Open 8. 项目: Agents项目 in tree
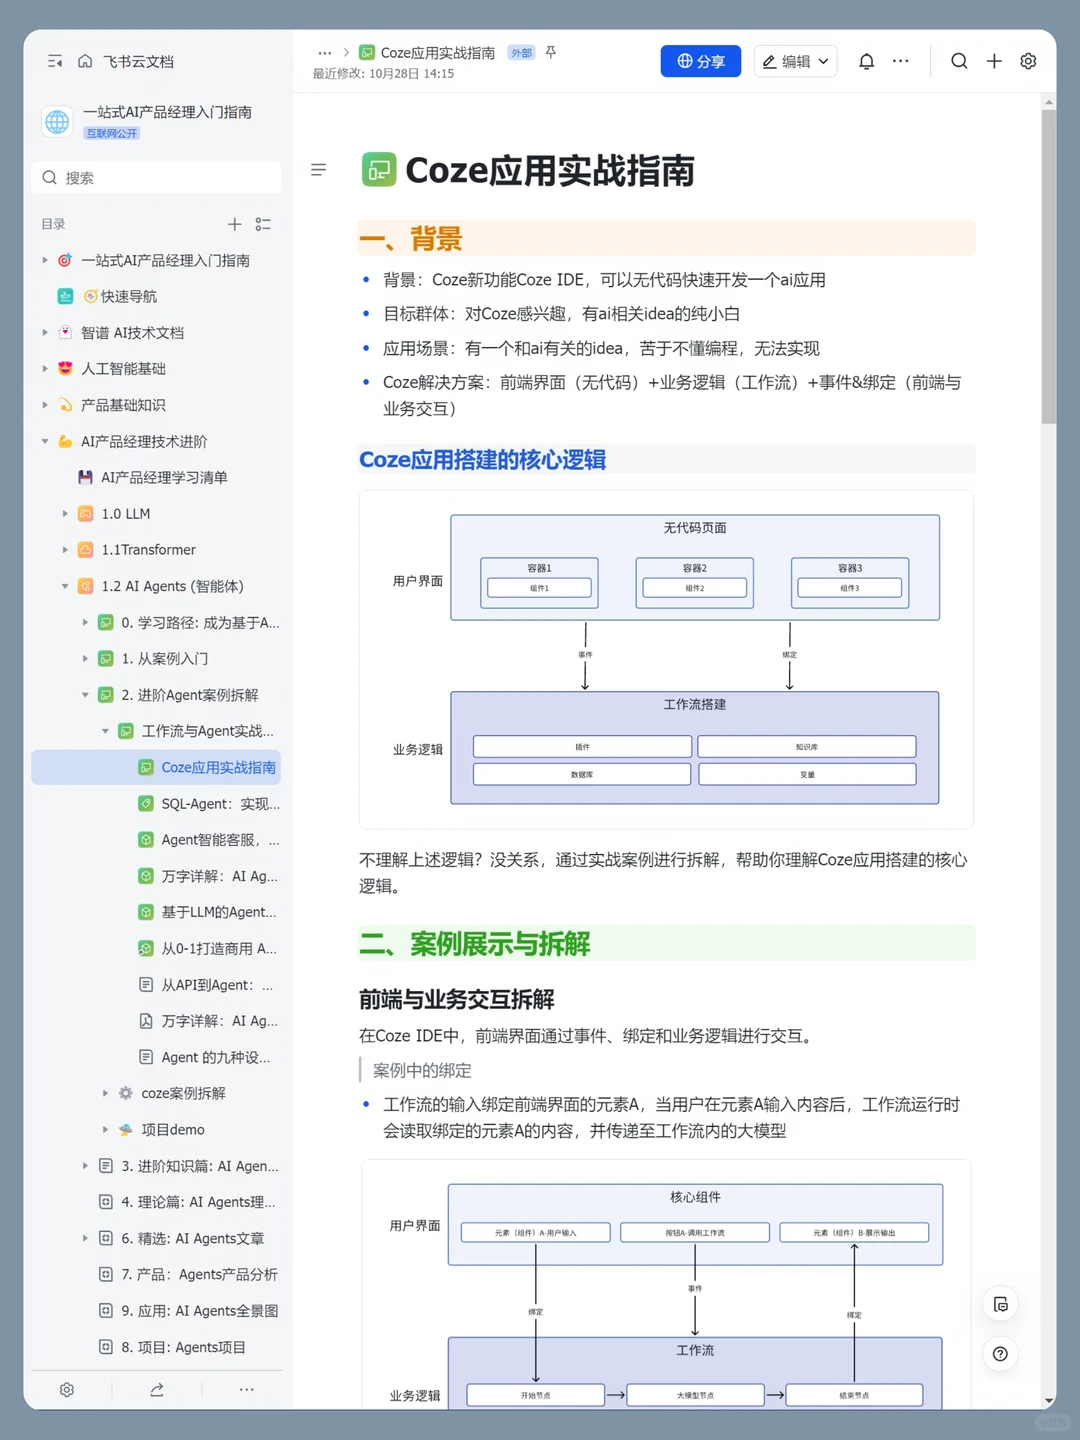This screenshot has width=1080, height=1440. (183, 1347)
